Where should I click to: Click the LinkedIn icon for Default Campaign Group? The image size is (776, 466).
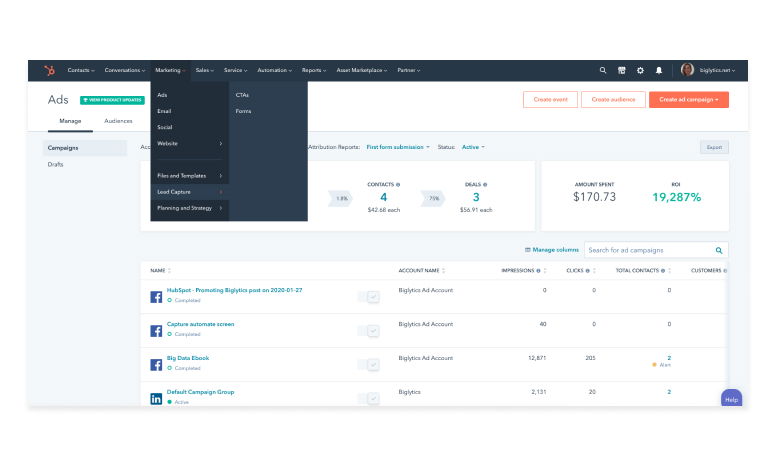(156, 399)
